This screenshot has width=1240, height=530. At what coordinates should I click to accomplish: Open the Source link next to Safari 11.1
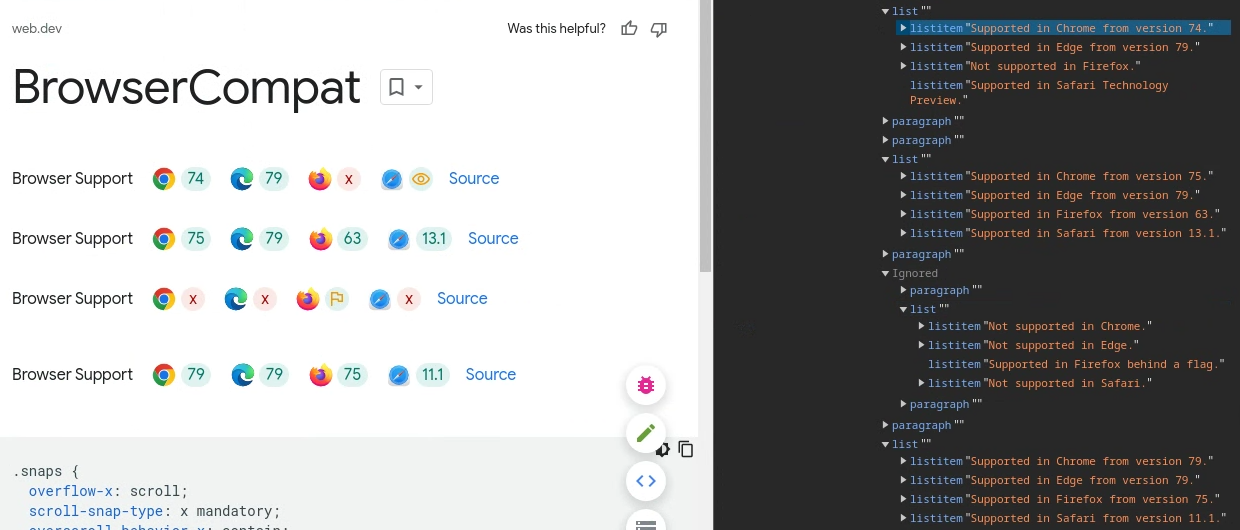[x=490, y=375]
